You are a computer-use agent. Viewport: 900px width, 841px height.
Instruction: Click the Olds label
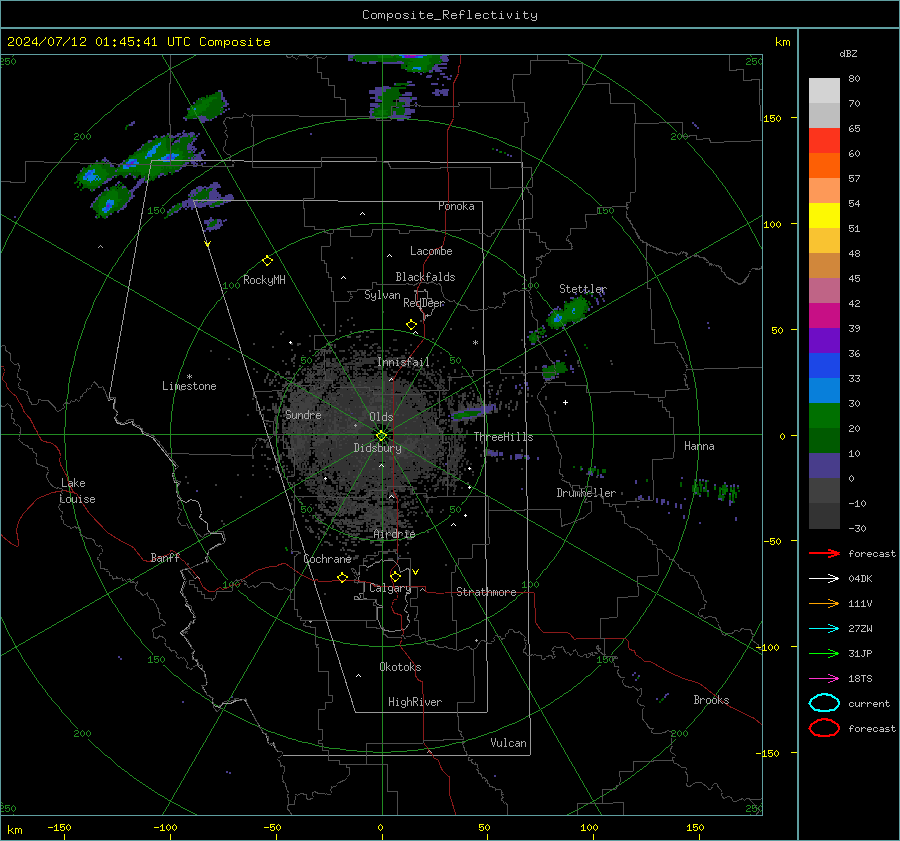(x=381, y=417)
